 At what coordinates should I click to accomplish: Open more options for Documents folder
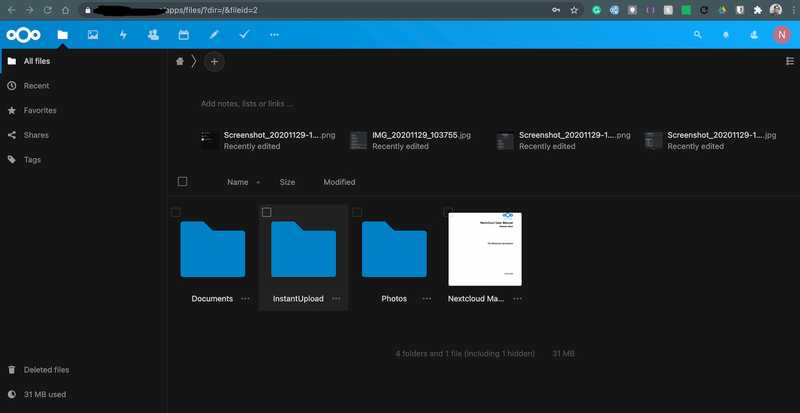coord(246,298)
